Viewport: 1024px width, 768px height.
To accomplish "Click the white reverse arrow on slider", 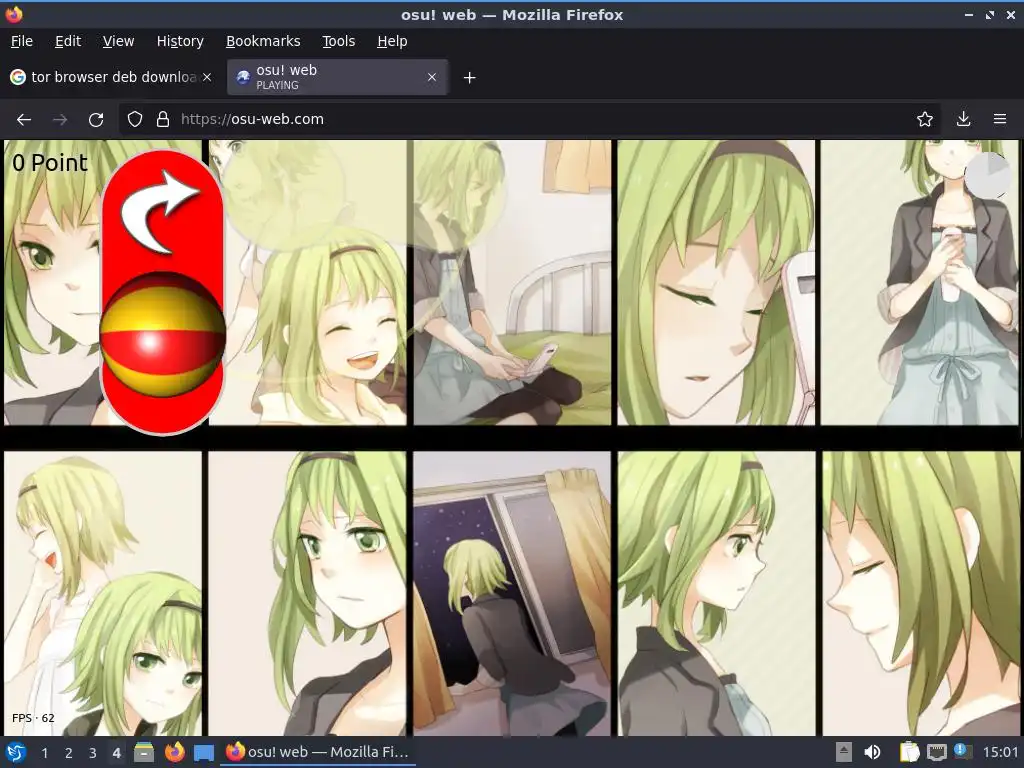I will click(159, 212).
